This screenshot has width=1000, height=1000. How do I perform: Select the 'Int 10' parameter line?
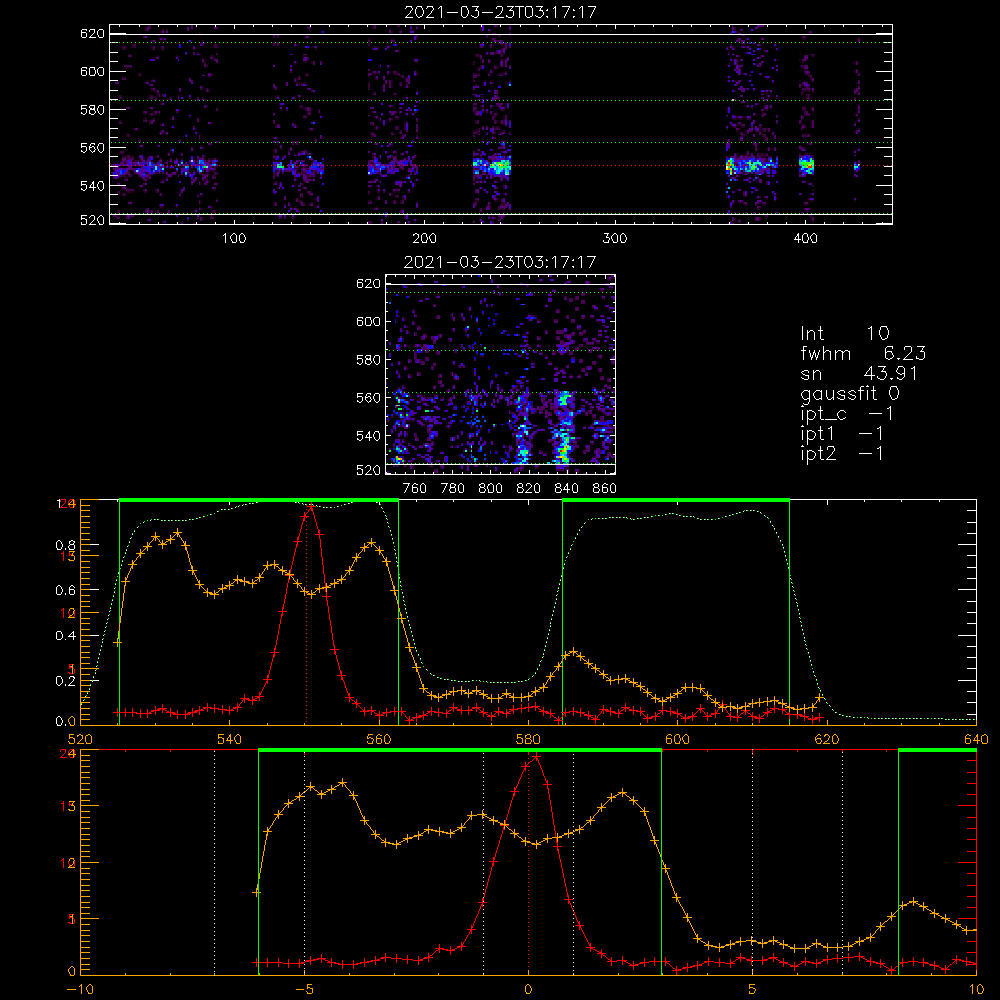(x=845, y=333)
